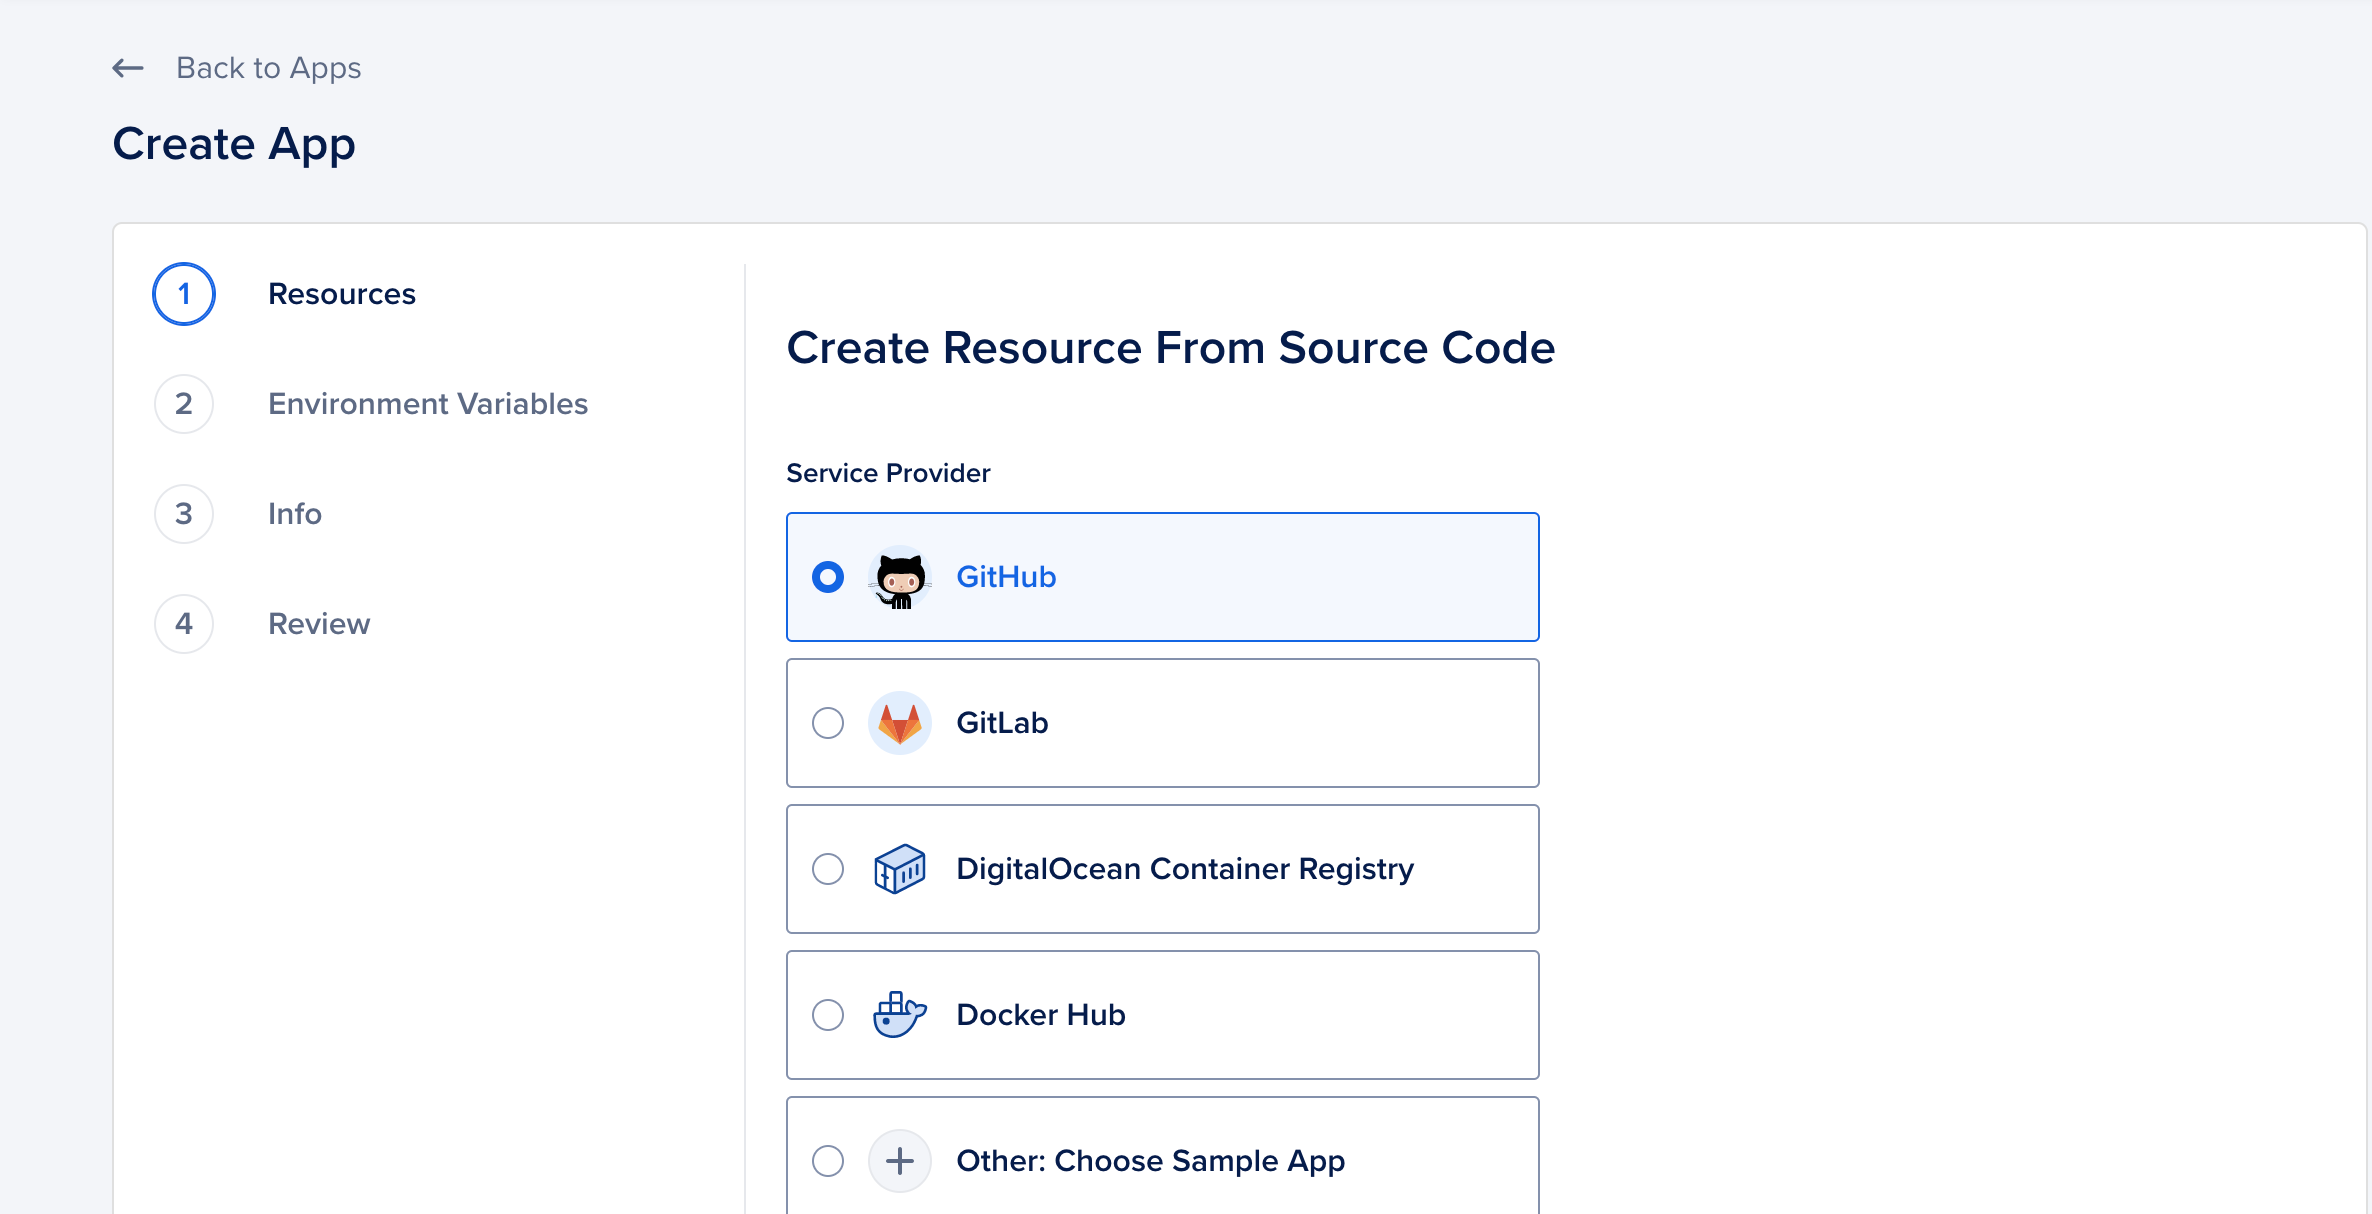This screenshot has width=2372, height=1214.
Task: Jump to the Review step
Action: click(319, 624)
